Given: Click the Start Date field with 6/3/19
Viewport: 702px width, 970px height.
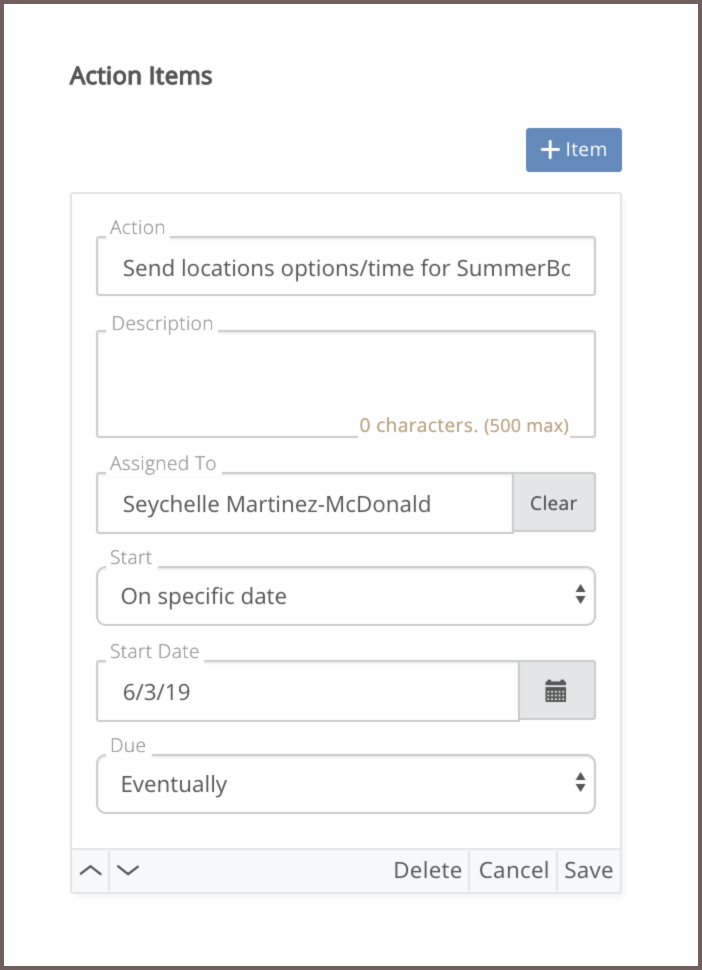Looking at the screenshot, I should [307, 691].
